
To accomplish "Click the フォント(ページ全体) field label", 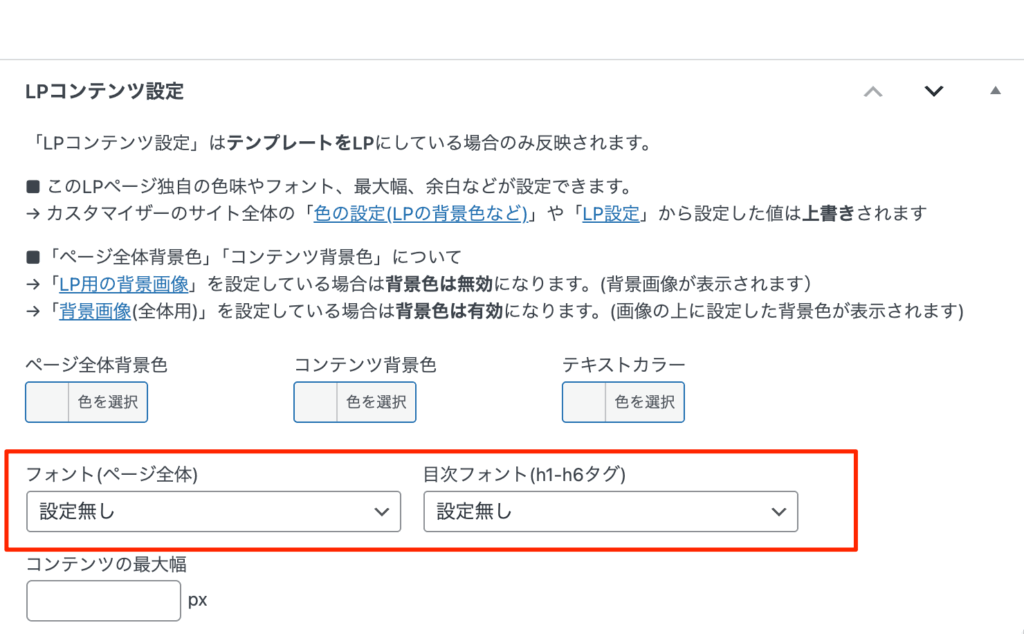I will coord(112,474).
